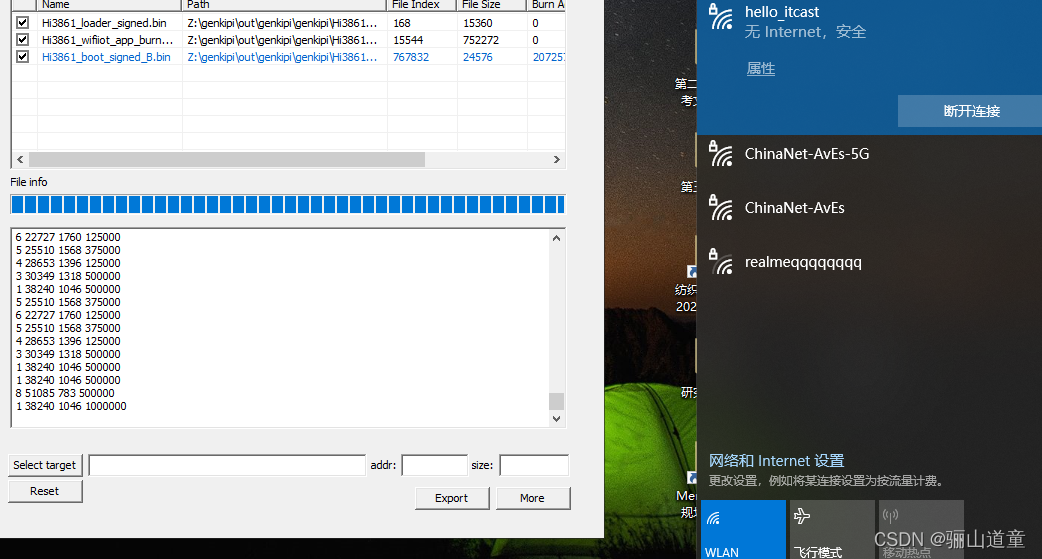Click the hello_itcast Wi-Fi signal icon
This screenshot has width=1042, height=559.
(x=720, y=17)
